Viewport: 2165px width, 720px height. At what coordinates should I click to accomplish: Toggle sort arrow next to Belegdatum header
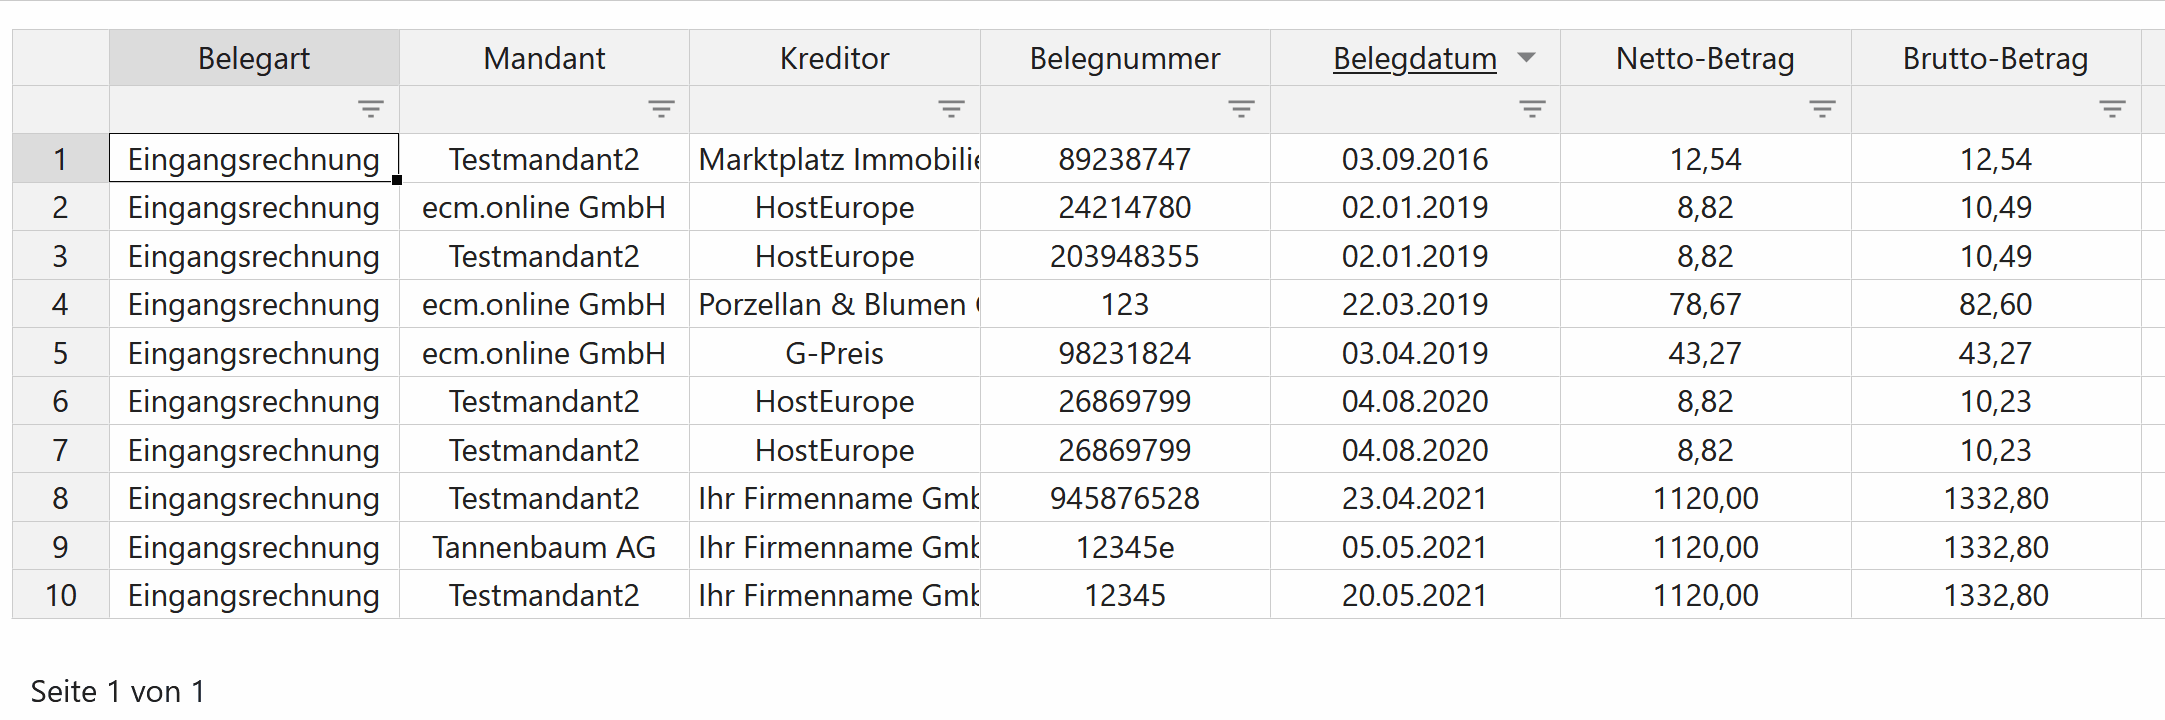(1526, 58)
